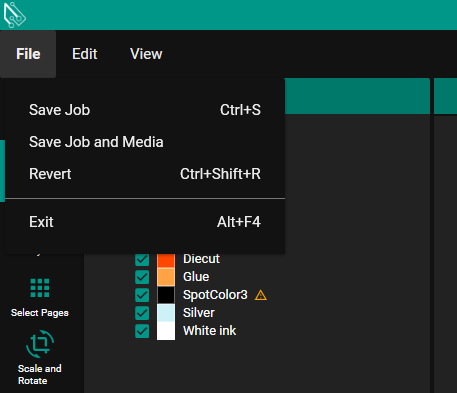Toggle the White ink checkbox
Image resolution: width=457 pixels, height=393 pixels.
coord(142,331)
